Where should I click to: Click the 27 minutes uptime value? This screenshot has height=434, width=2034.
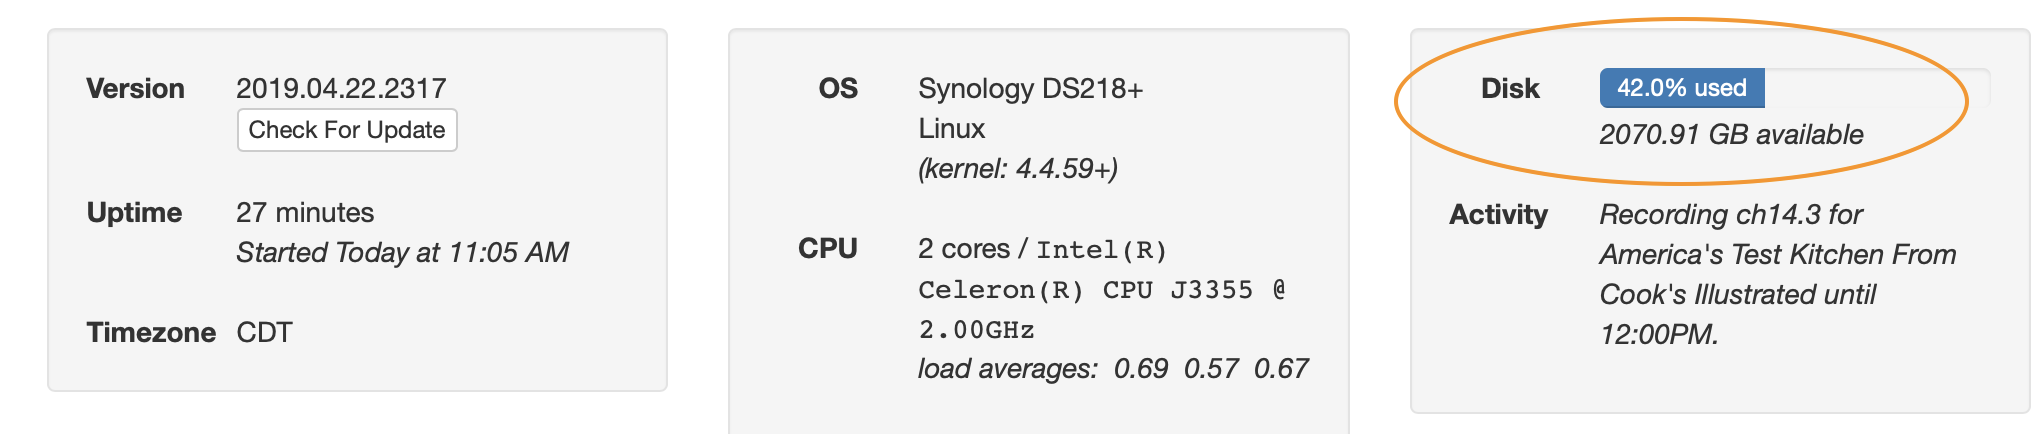[x=304, y=212]
